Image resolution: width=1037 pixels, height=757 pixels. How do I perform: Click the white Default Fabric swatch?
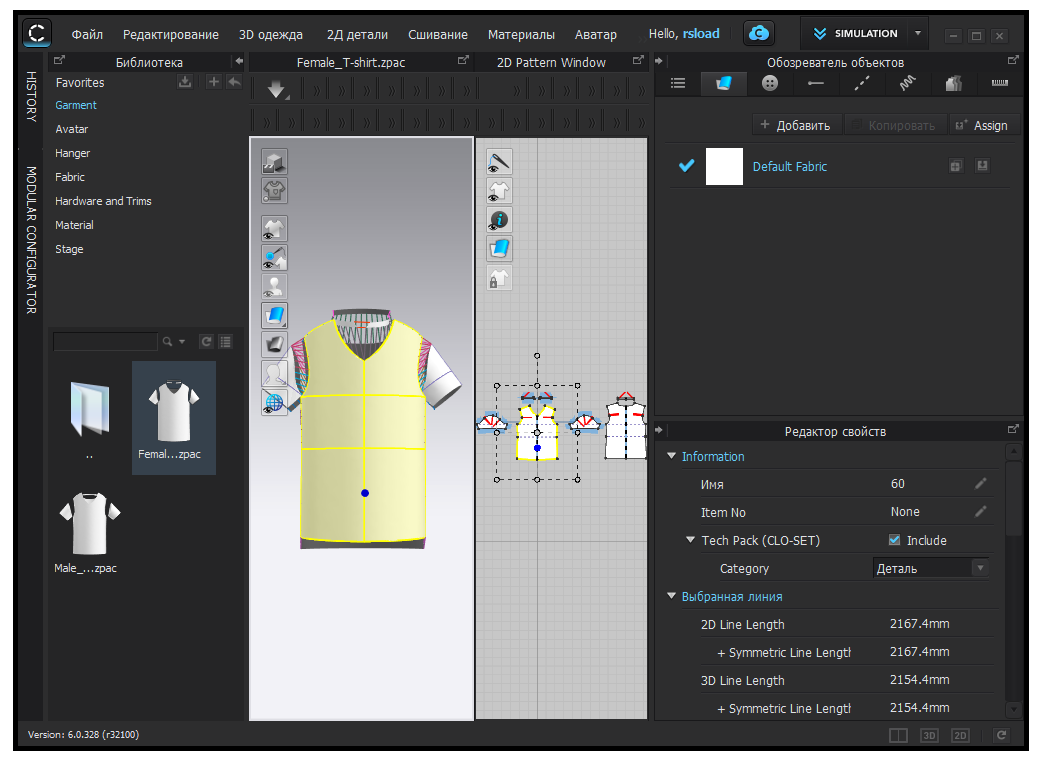click(724, 166)
